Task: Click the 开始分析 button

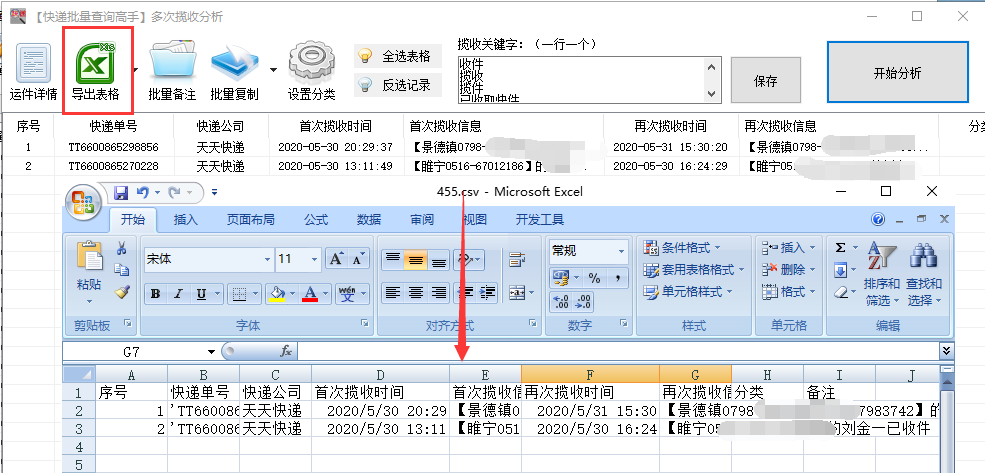Action: pos(898,72)
